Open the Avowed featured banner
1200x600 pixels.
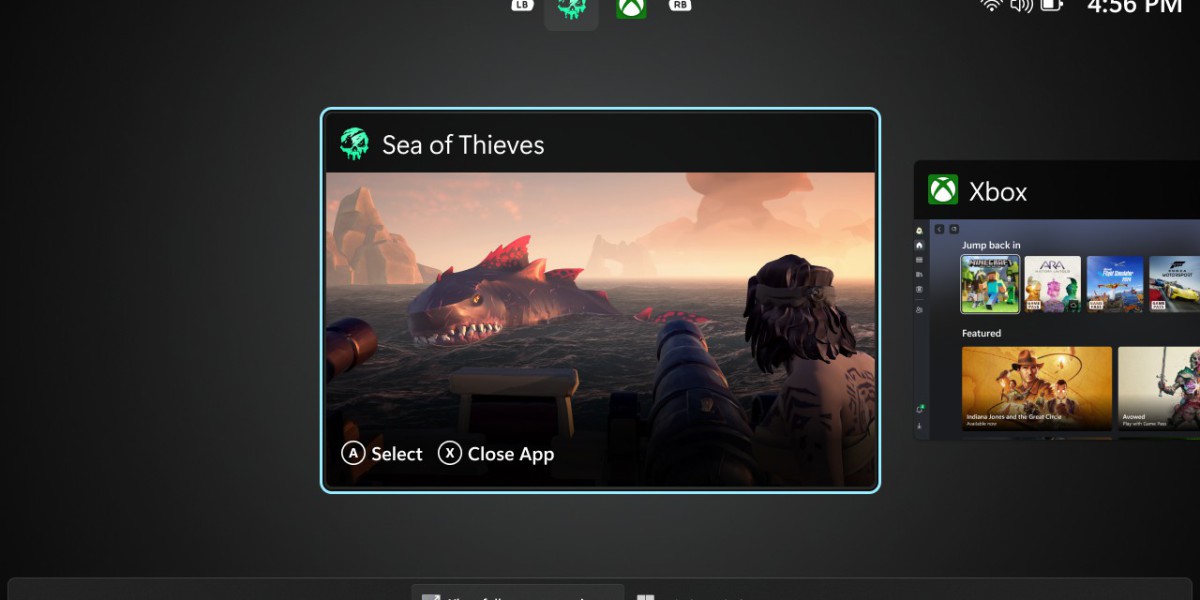pyautogui.click(x=1159, y=389)
